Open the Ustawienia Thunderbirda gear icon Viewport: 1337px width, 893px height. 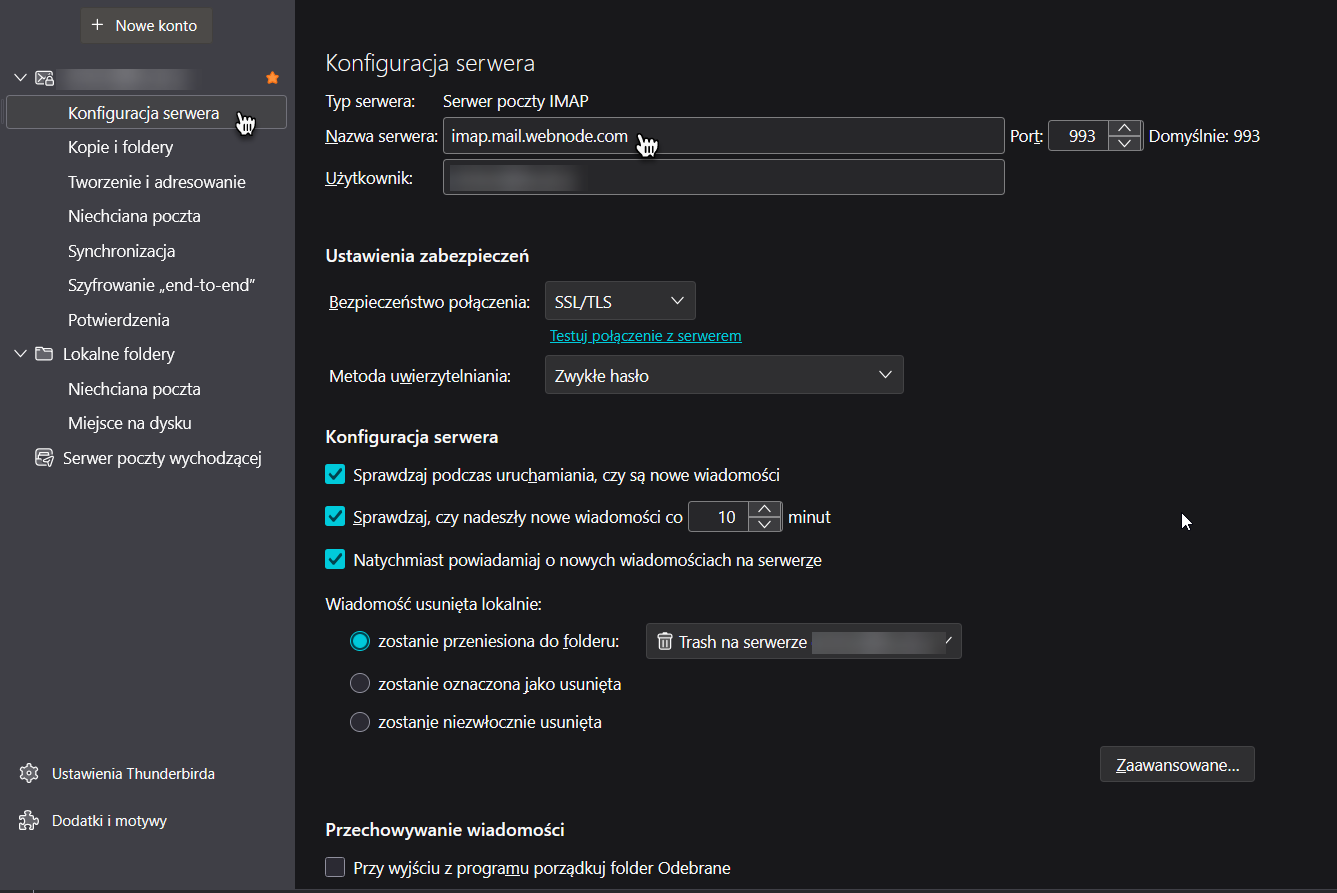[x=29, y=774]
